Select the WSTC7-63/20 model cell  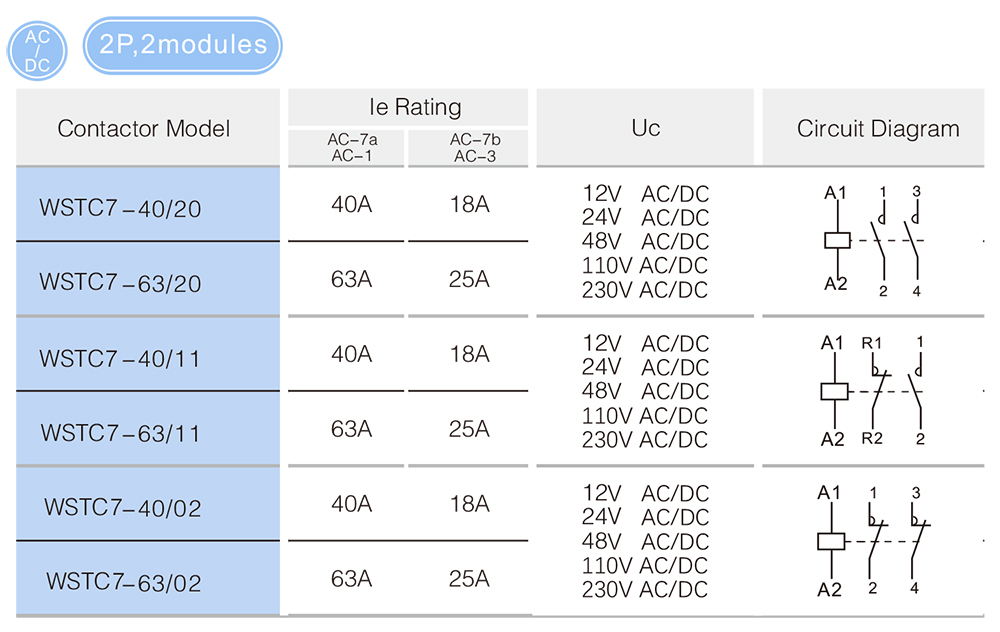pos(148,279)
